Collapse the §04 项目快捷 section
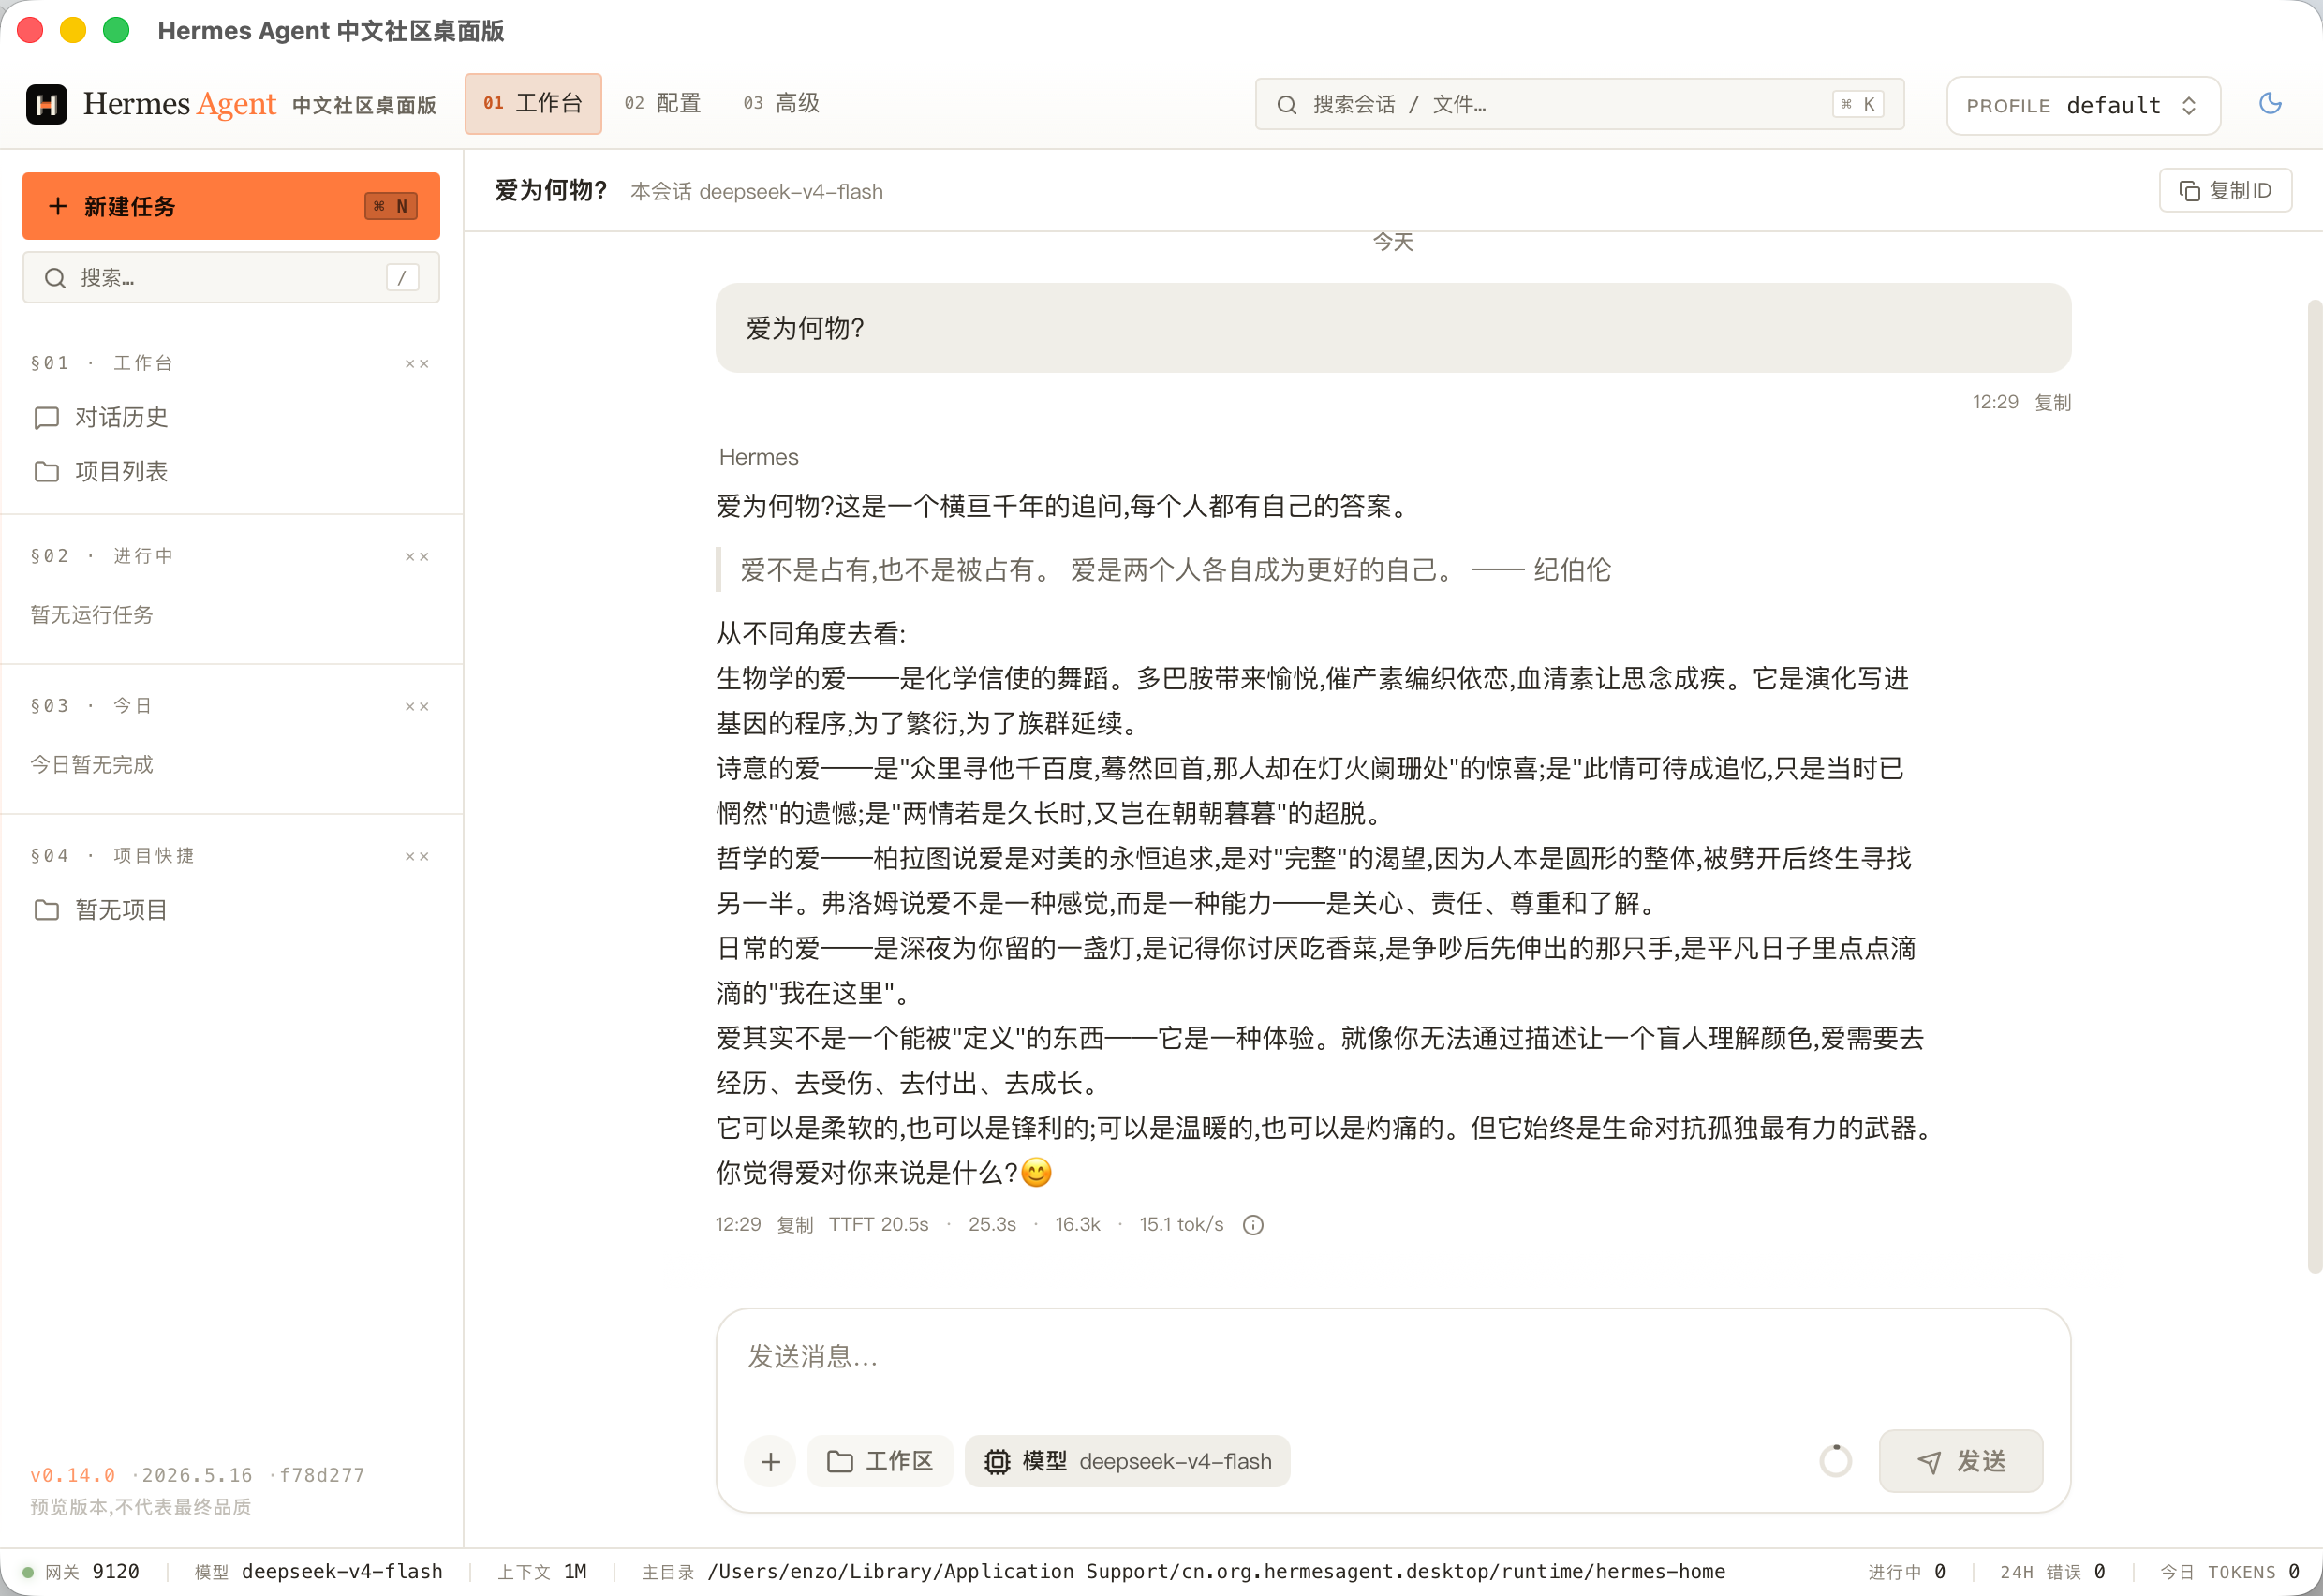The image size is (2323, 1596). click(417, 857)
